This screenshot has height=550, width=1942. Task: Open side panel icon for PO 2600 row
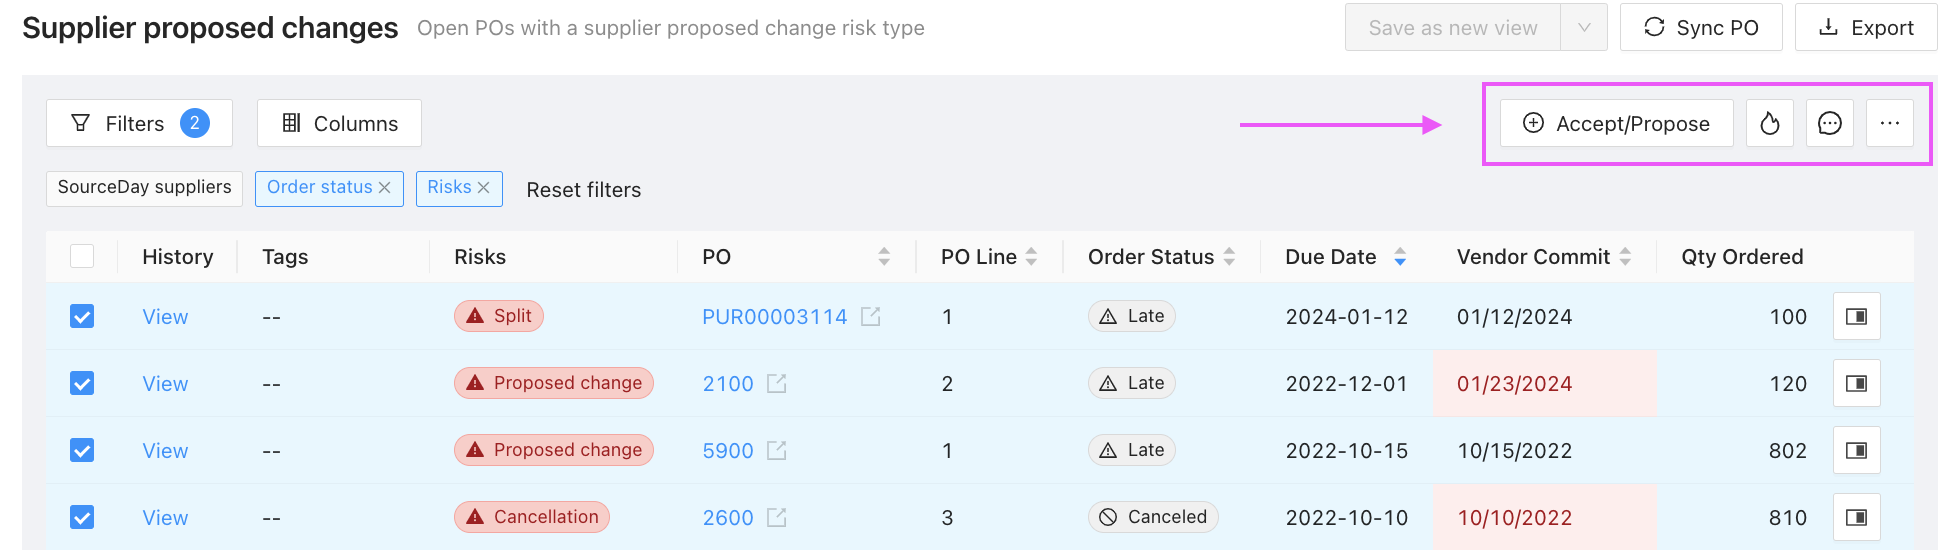click(x=1856, y=517)
